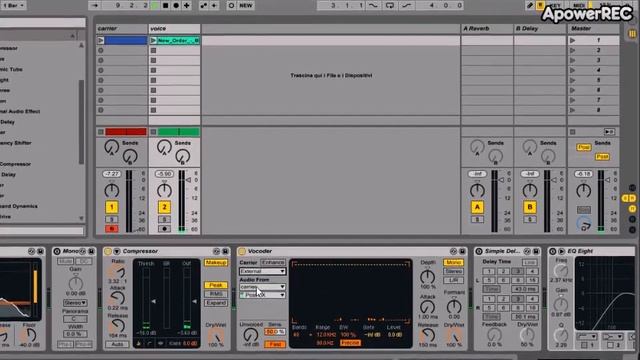Adjust the carrier track pan knob
This screenshot has width=640, height=360.
(x=111, y=191)
